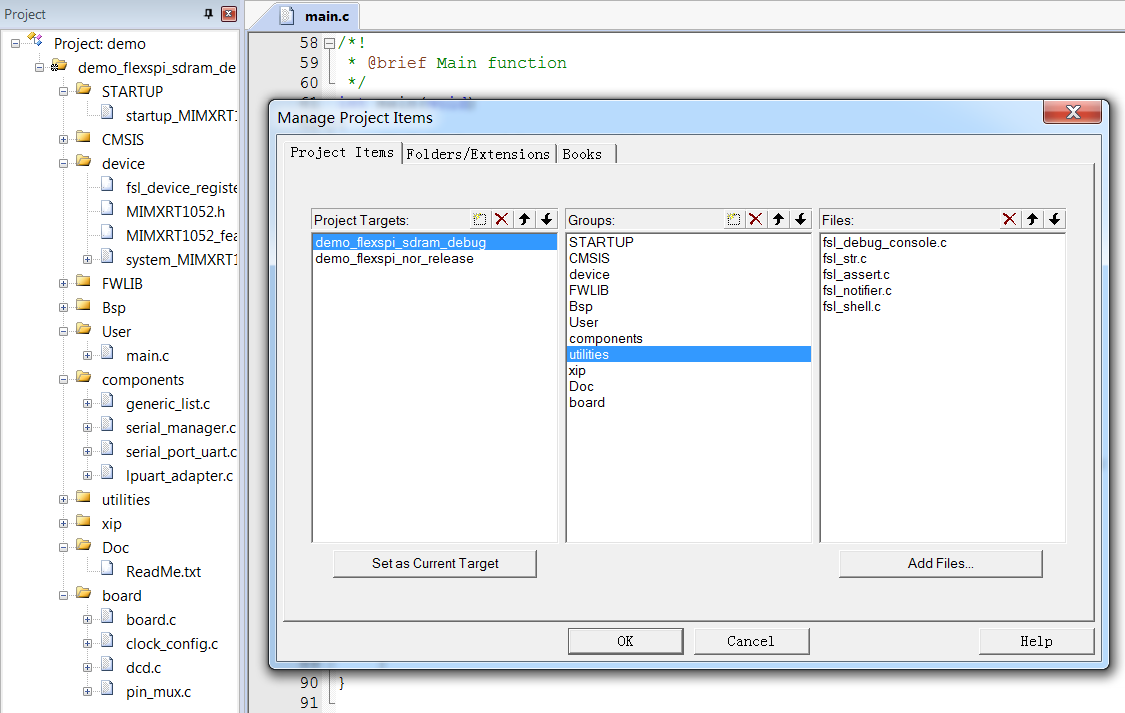Delete selected group icon
Screen dimensions: 1125x713
(x=756, y=219)
